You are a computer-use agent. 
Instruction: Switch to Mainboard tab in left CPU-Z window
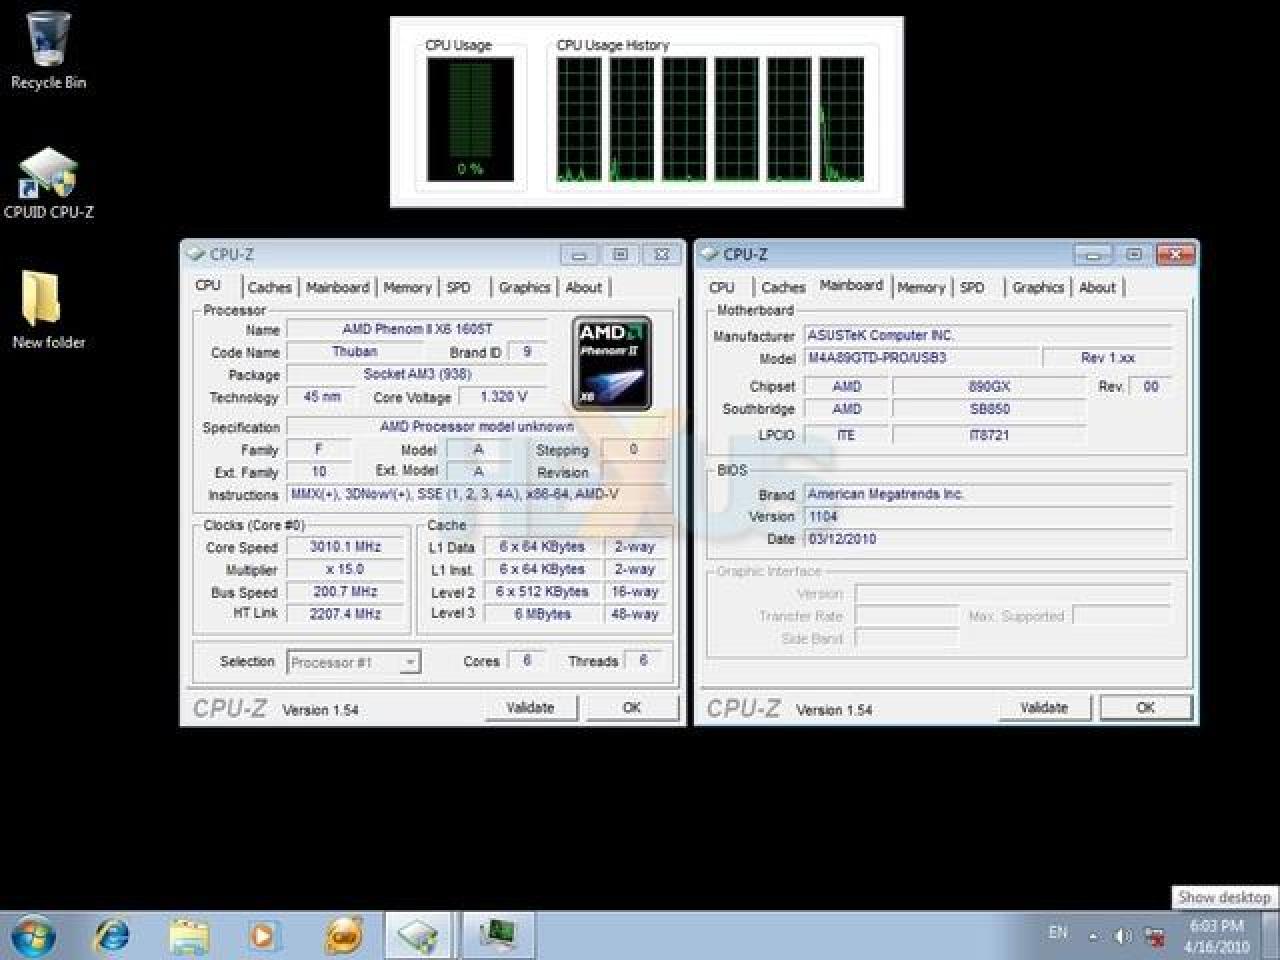click(337, 287)
